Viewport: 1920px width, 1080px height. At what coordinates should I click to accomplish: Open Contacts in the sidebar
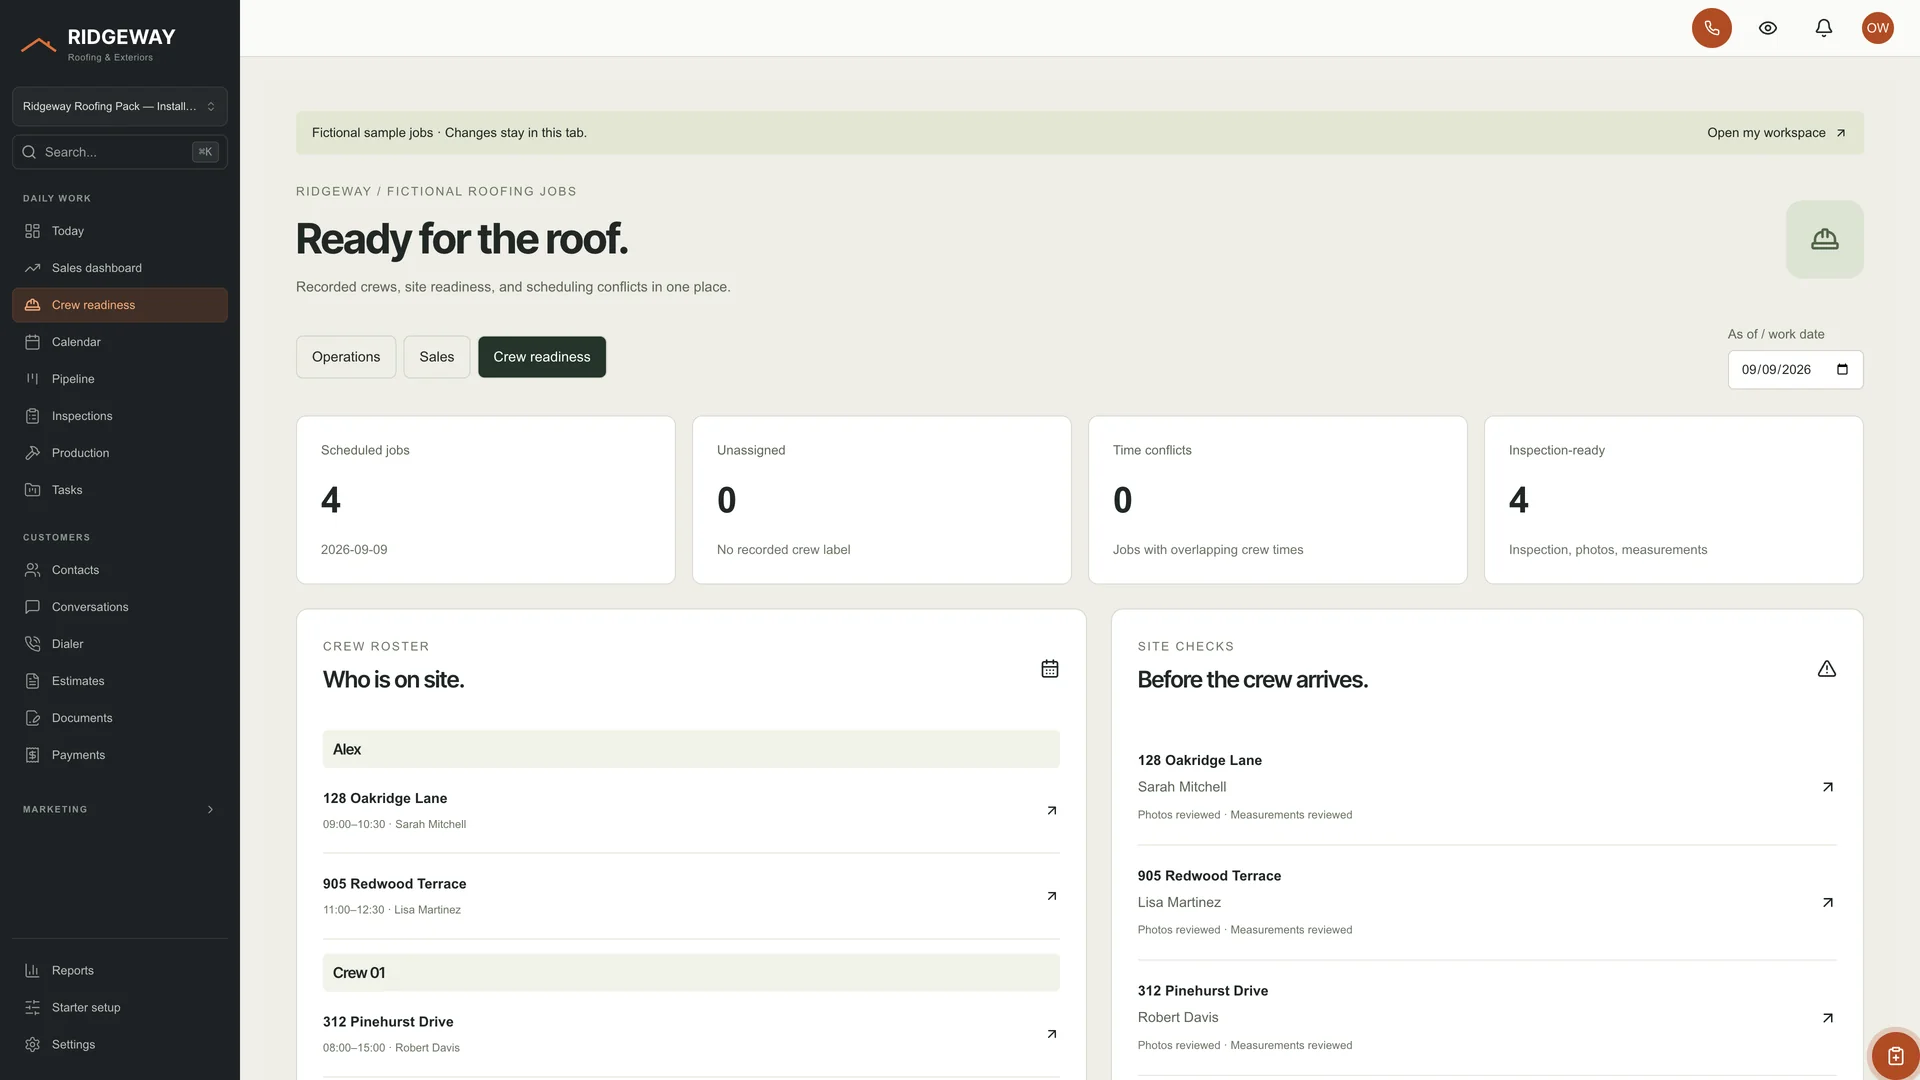(120, 570)
